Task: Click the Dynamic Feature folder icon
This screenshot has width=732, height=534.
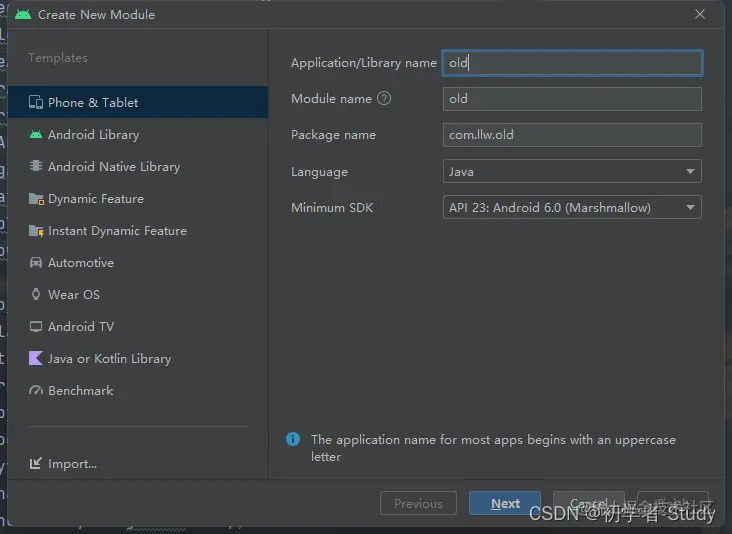Action: [x=36, y=199]
